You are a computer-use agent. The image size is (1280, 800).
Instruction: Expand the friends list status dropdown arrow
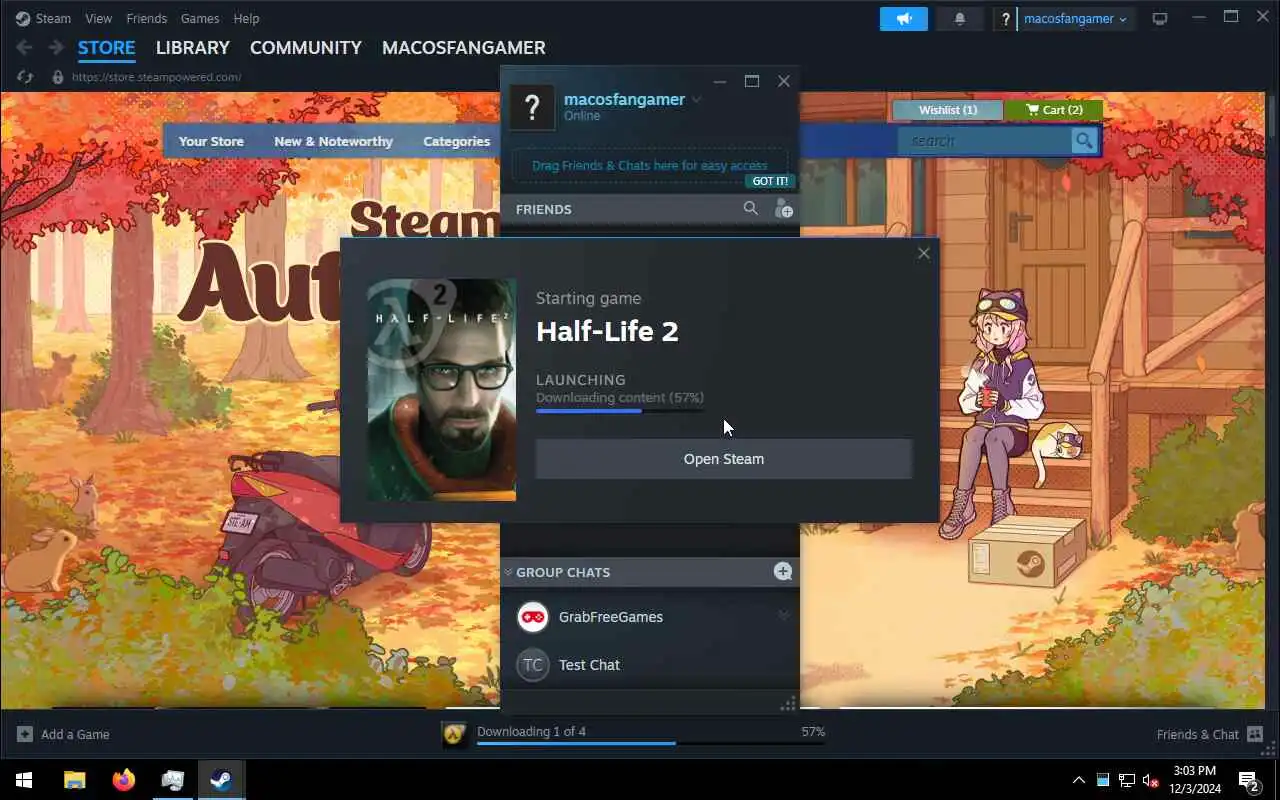coord(697,99)
